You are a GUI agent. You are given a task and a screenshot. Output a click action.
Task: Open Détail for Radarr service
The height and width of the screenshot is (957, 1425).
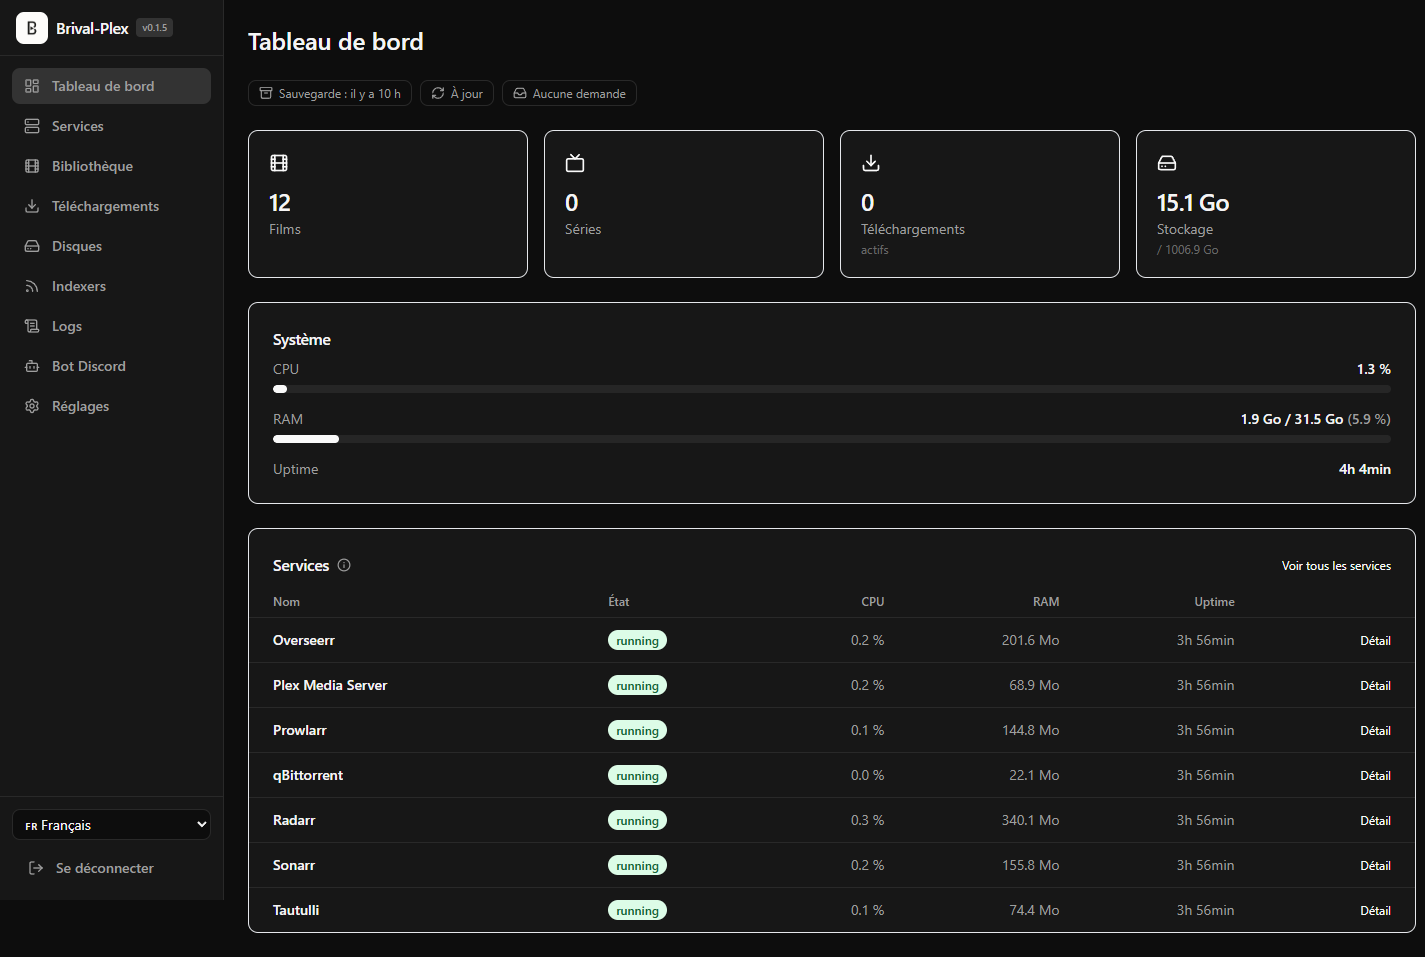1375,821
